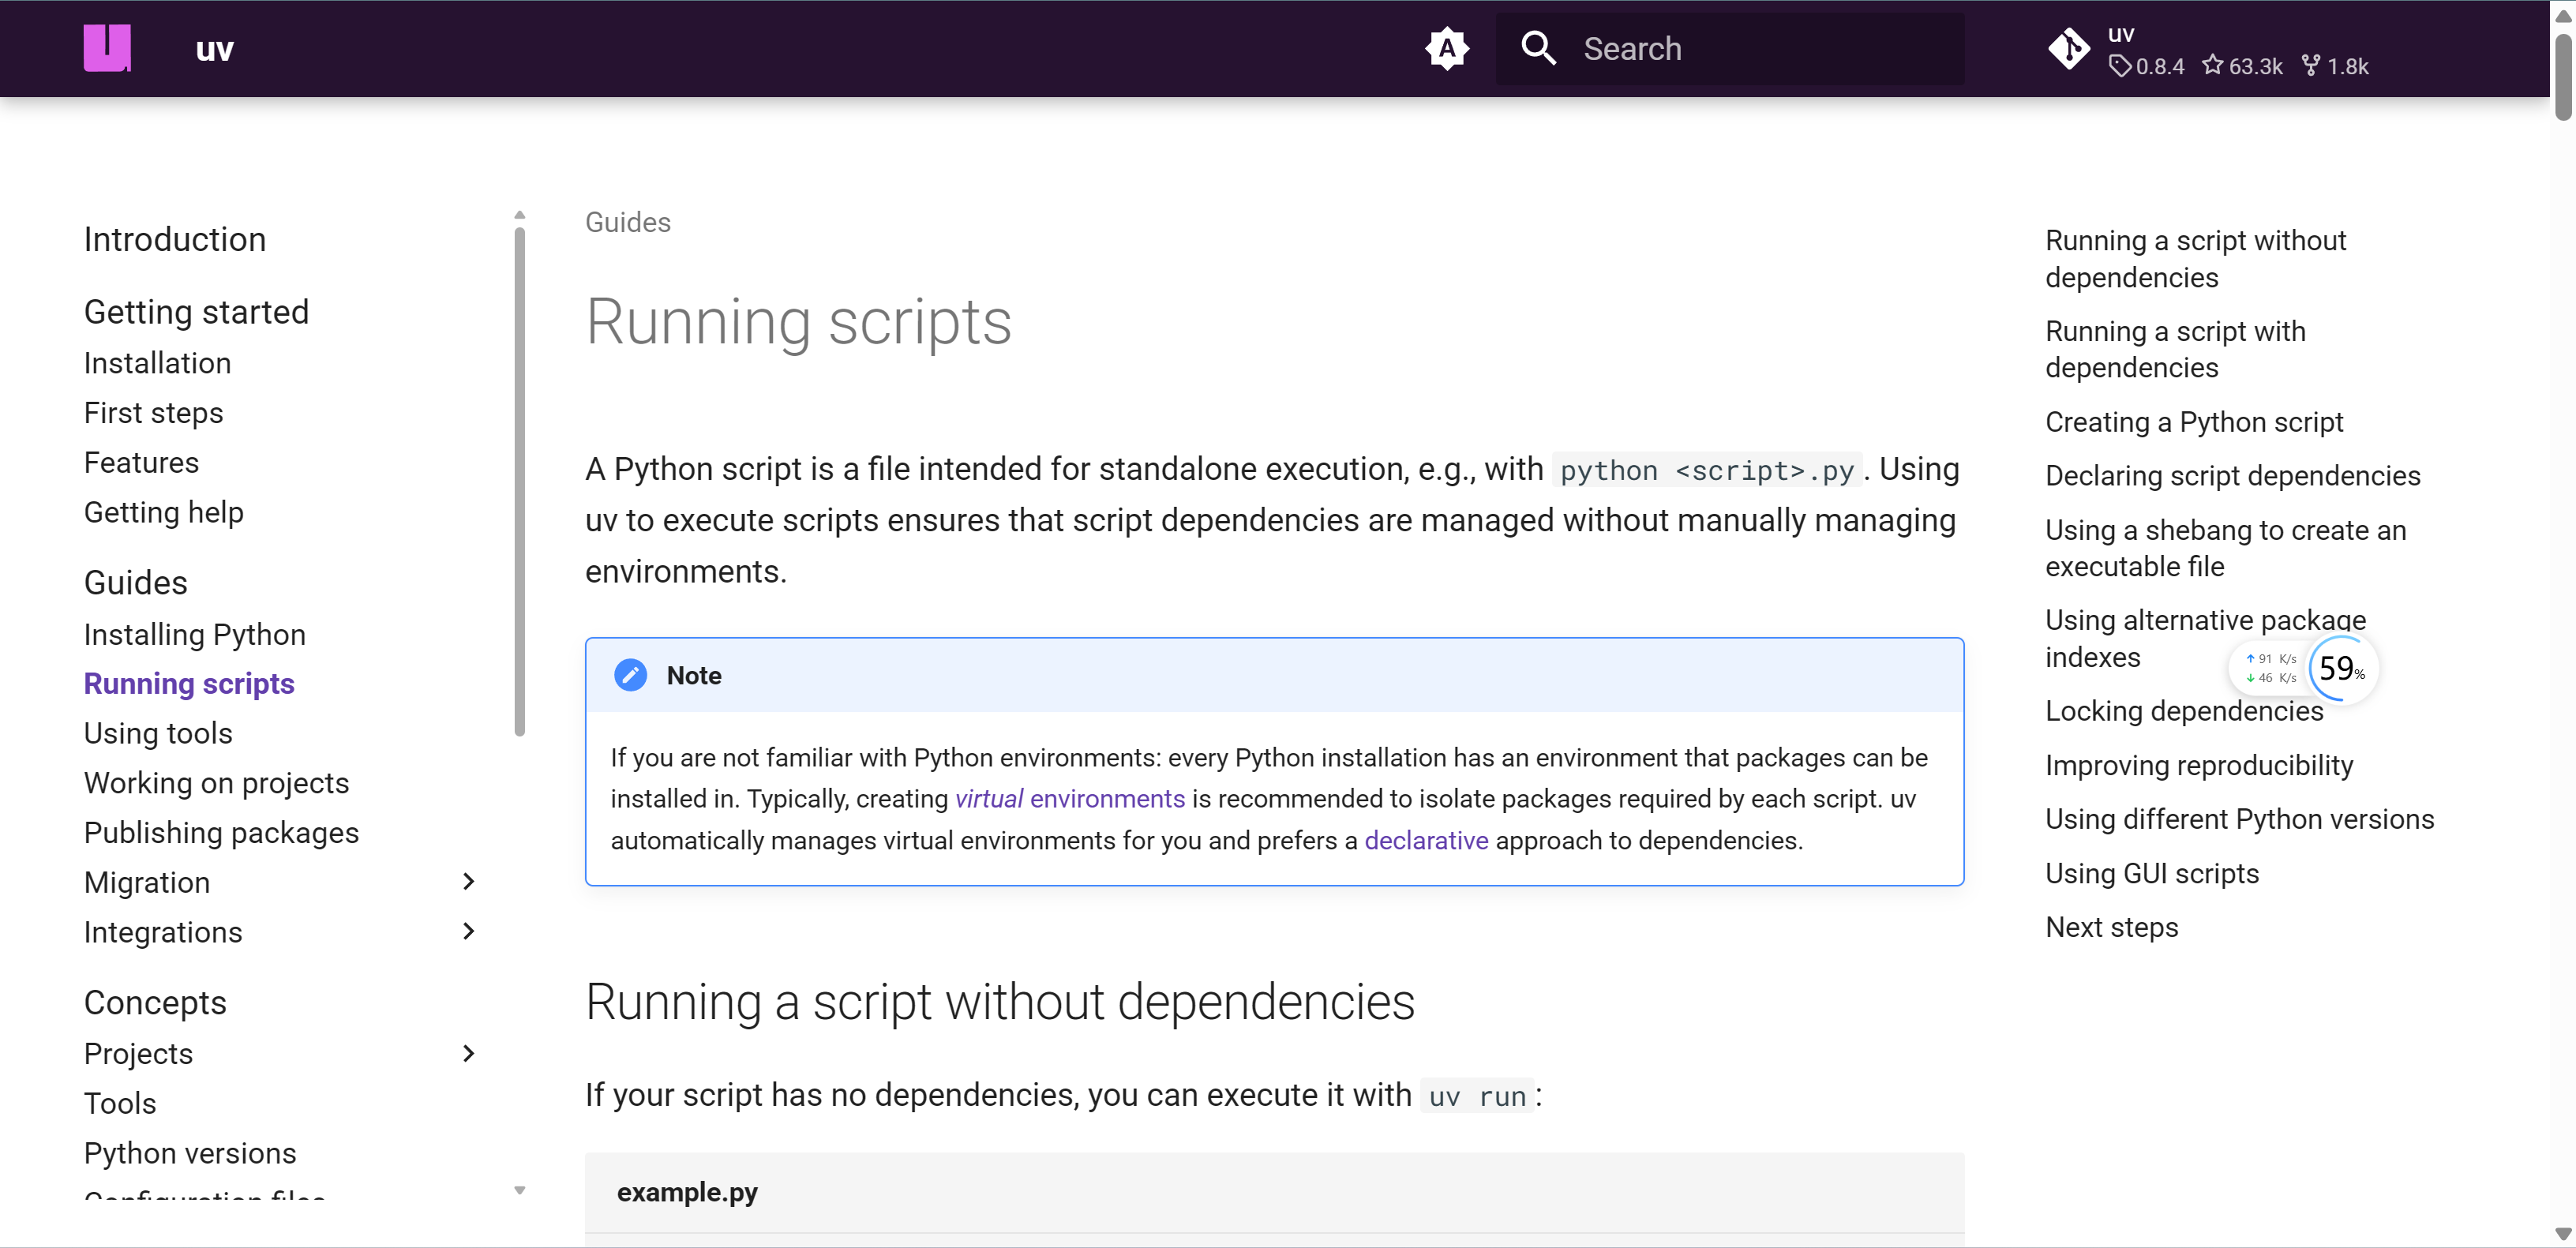Click the uv site title text
Screen dimensions: 2576x1248
click(214, 49)
